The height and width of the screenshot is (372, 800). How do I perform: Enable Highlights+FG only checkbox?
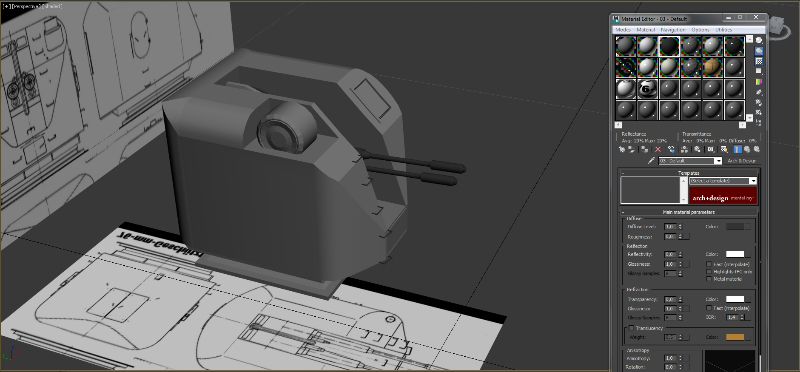click(709, 272)
